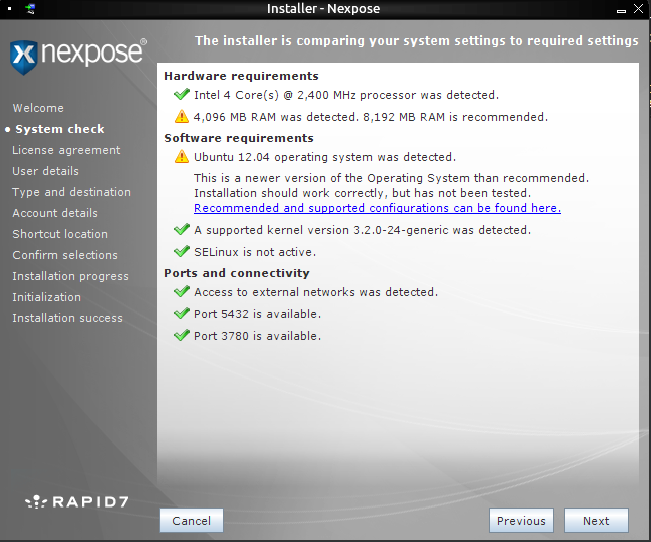Select the Welcome step in sidebar
The width and height of the screenshot is (651, 542).
coord(38,108)
